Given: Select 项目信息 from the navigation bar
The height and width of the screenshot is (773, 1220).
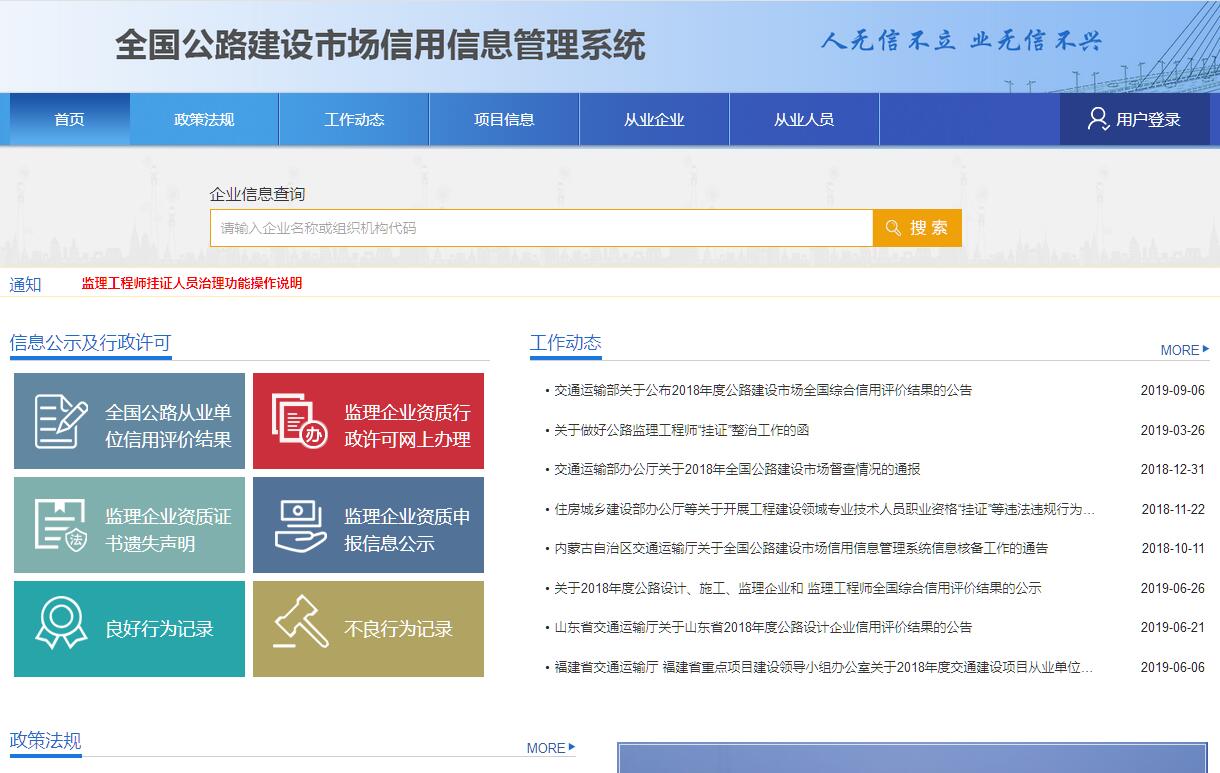Looking at the screenshot, I should click(x=504, y=119).
